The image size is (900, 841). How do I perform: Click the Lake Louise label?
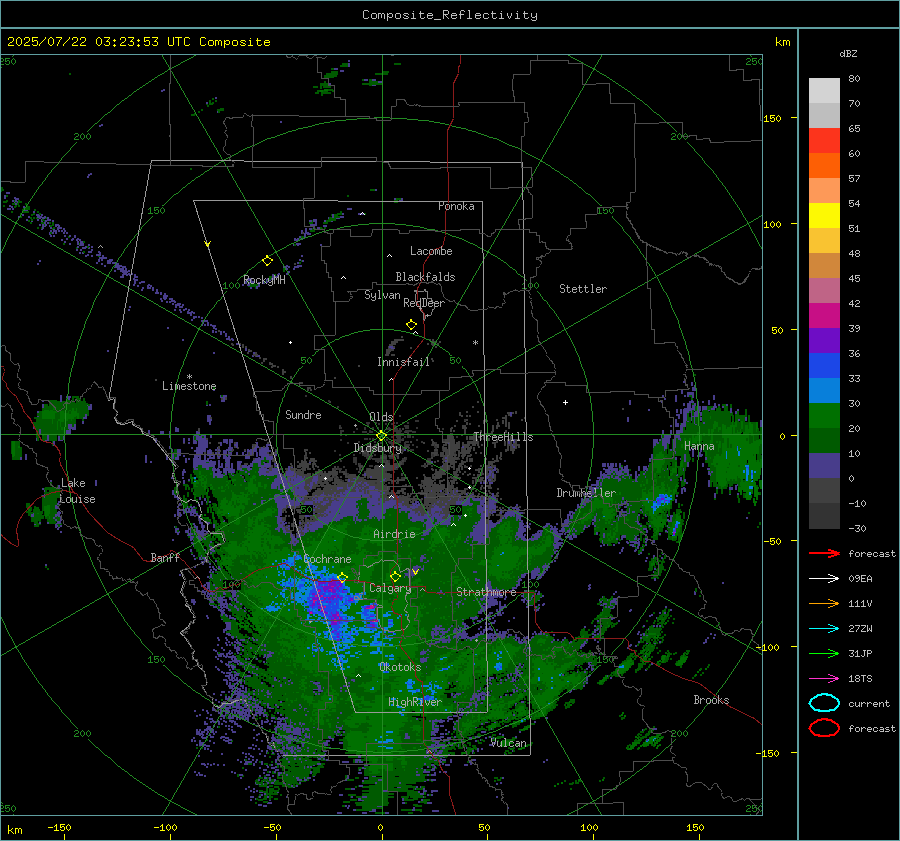[x=77, y=491]
